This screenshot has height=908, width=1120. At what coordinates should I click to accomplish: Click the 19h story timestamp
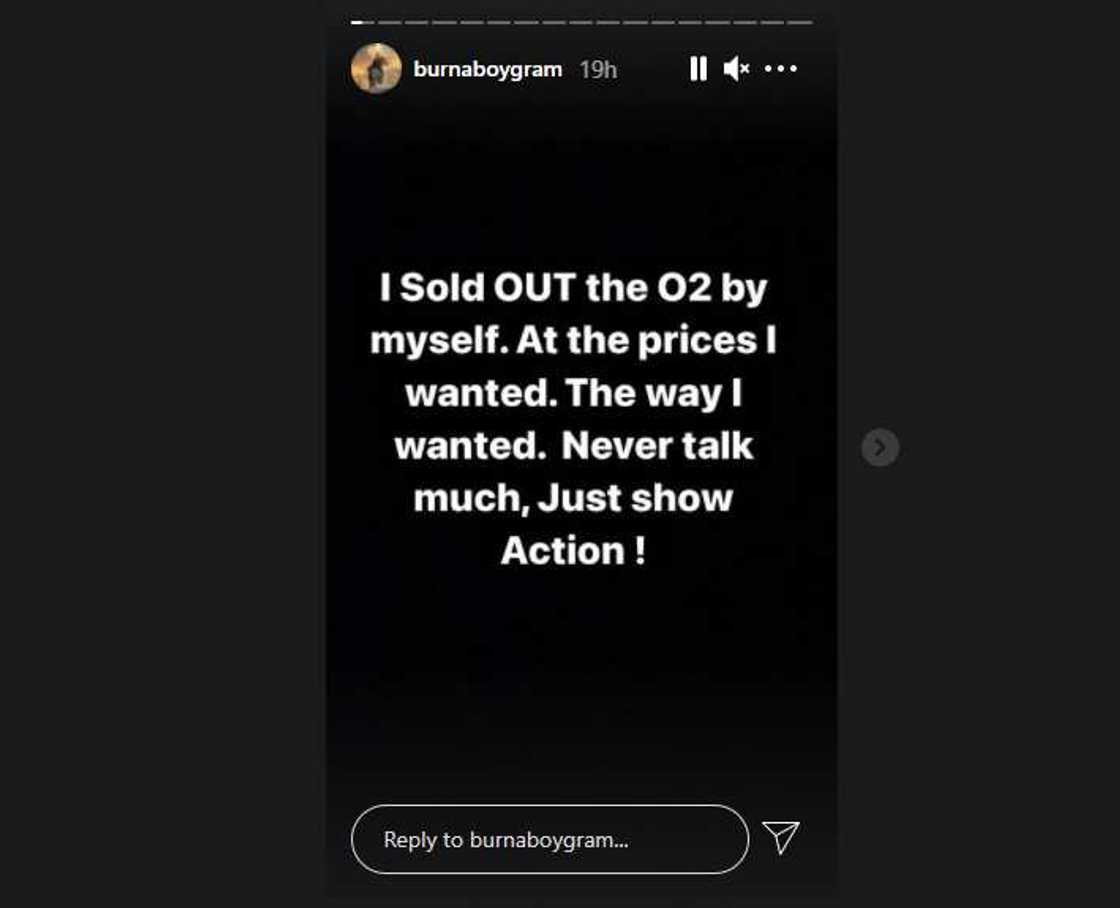click(598, 69)
